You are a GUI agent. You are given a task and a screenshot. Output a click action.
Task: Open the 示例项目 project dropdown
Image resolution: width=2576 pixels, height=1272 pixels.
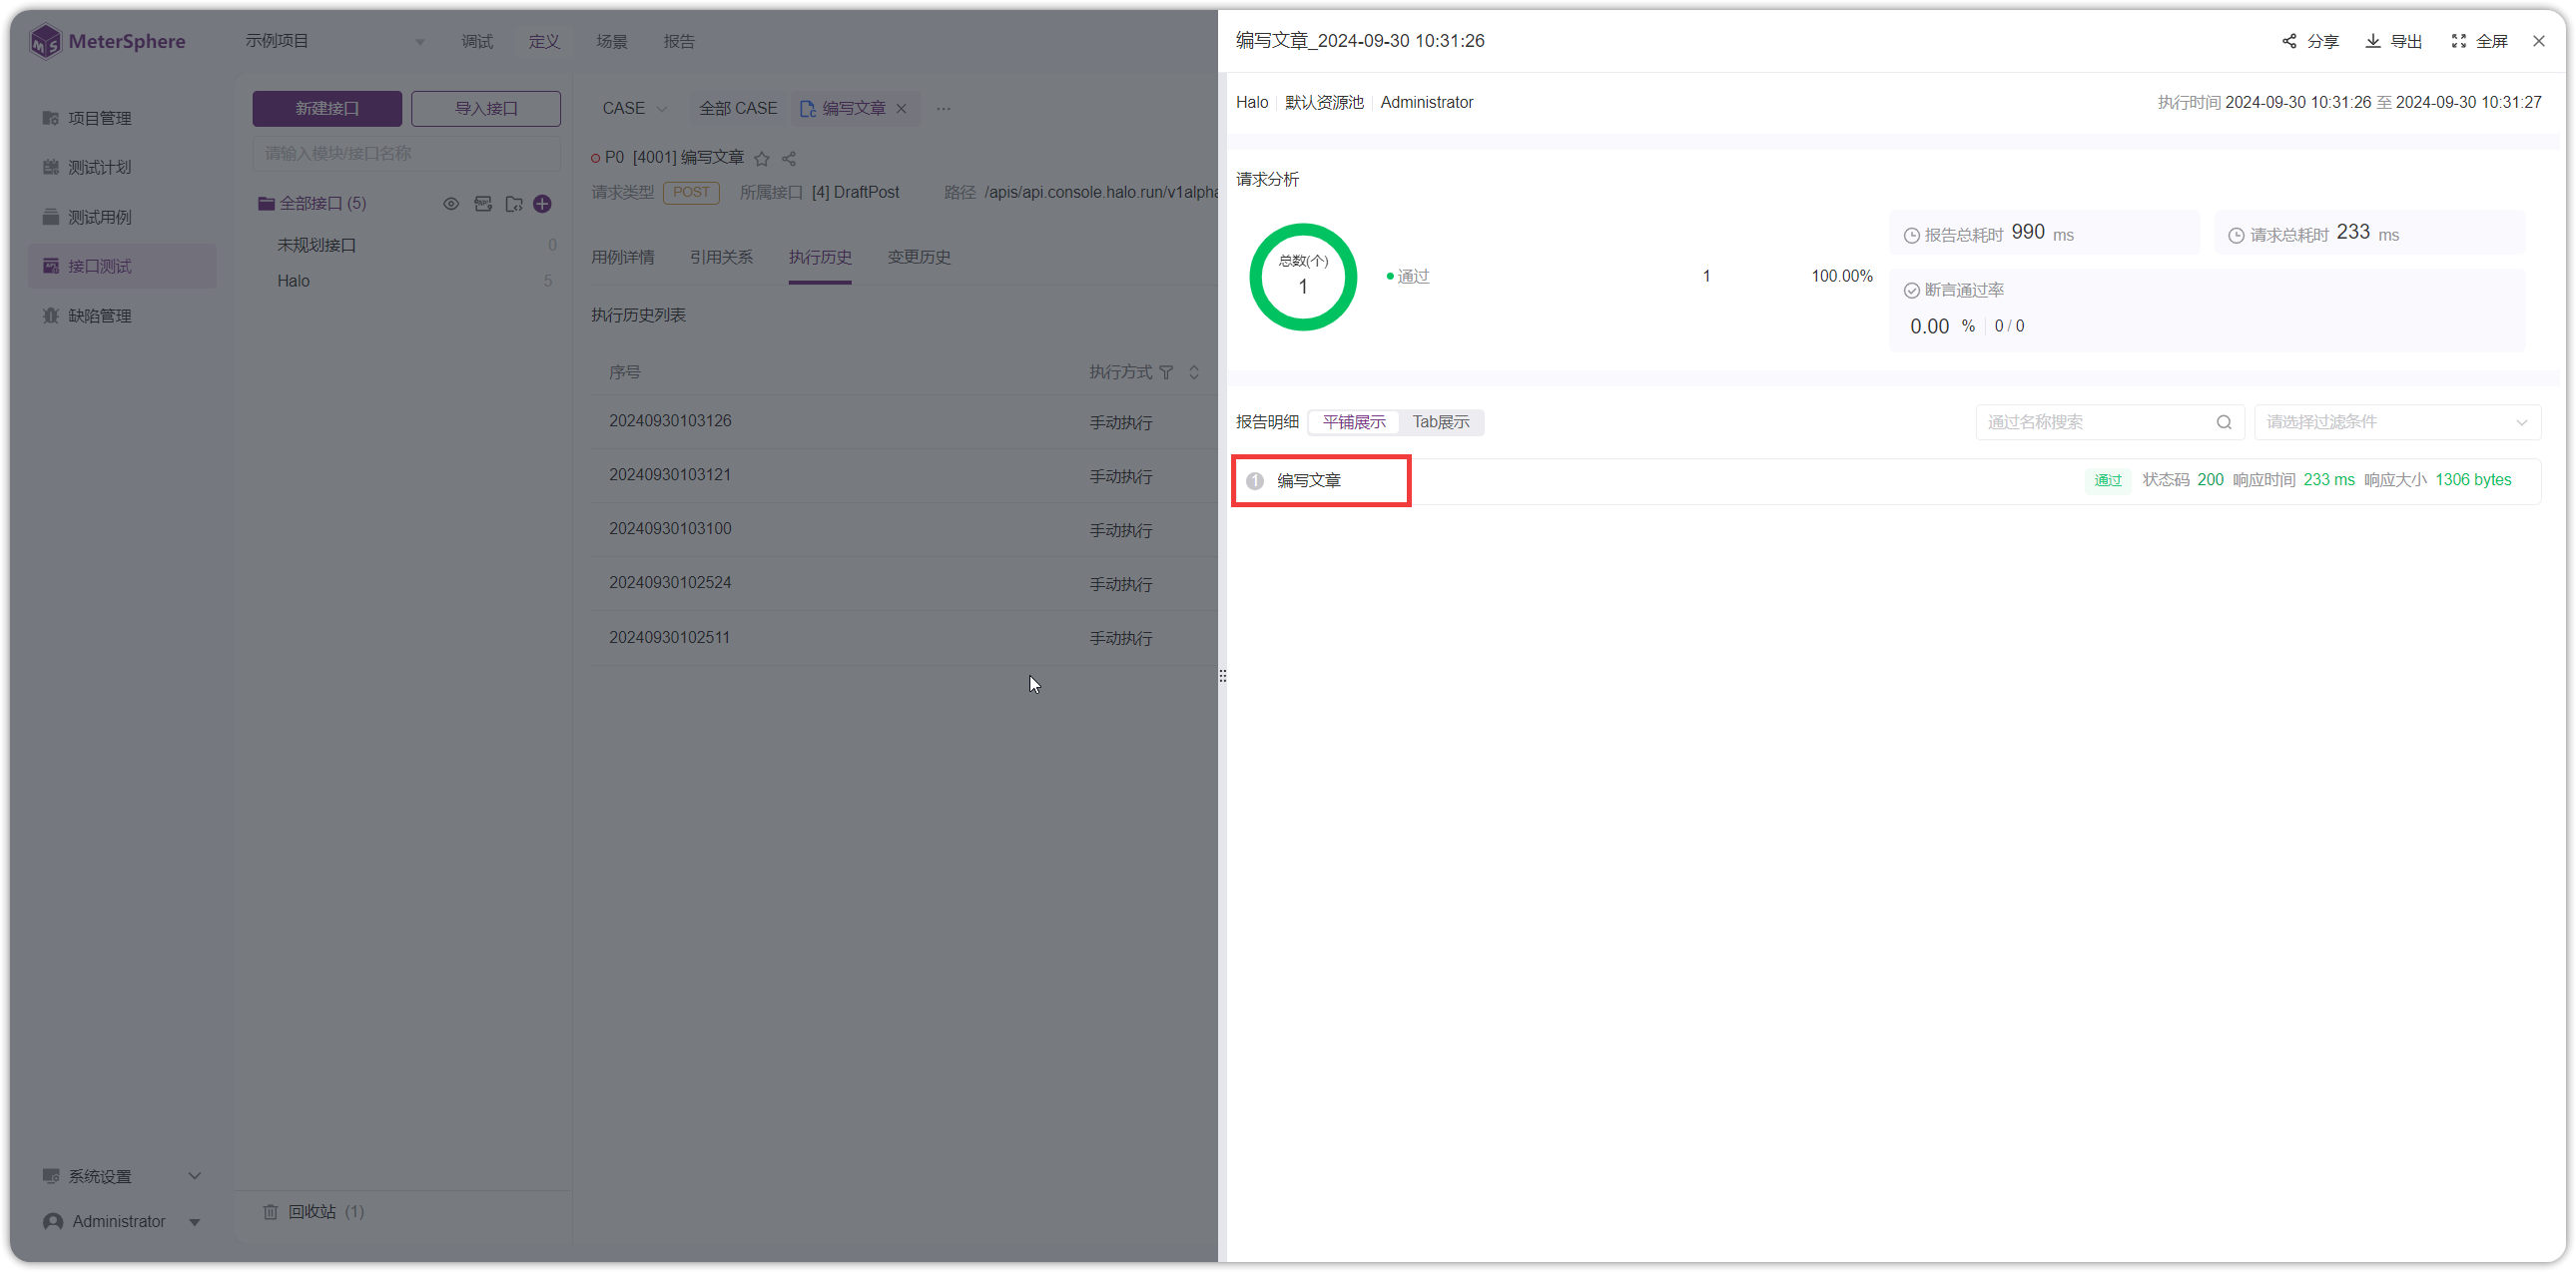point(334,41)
